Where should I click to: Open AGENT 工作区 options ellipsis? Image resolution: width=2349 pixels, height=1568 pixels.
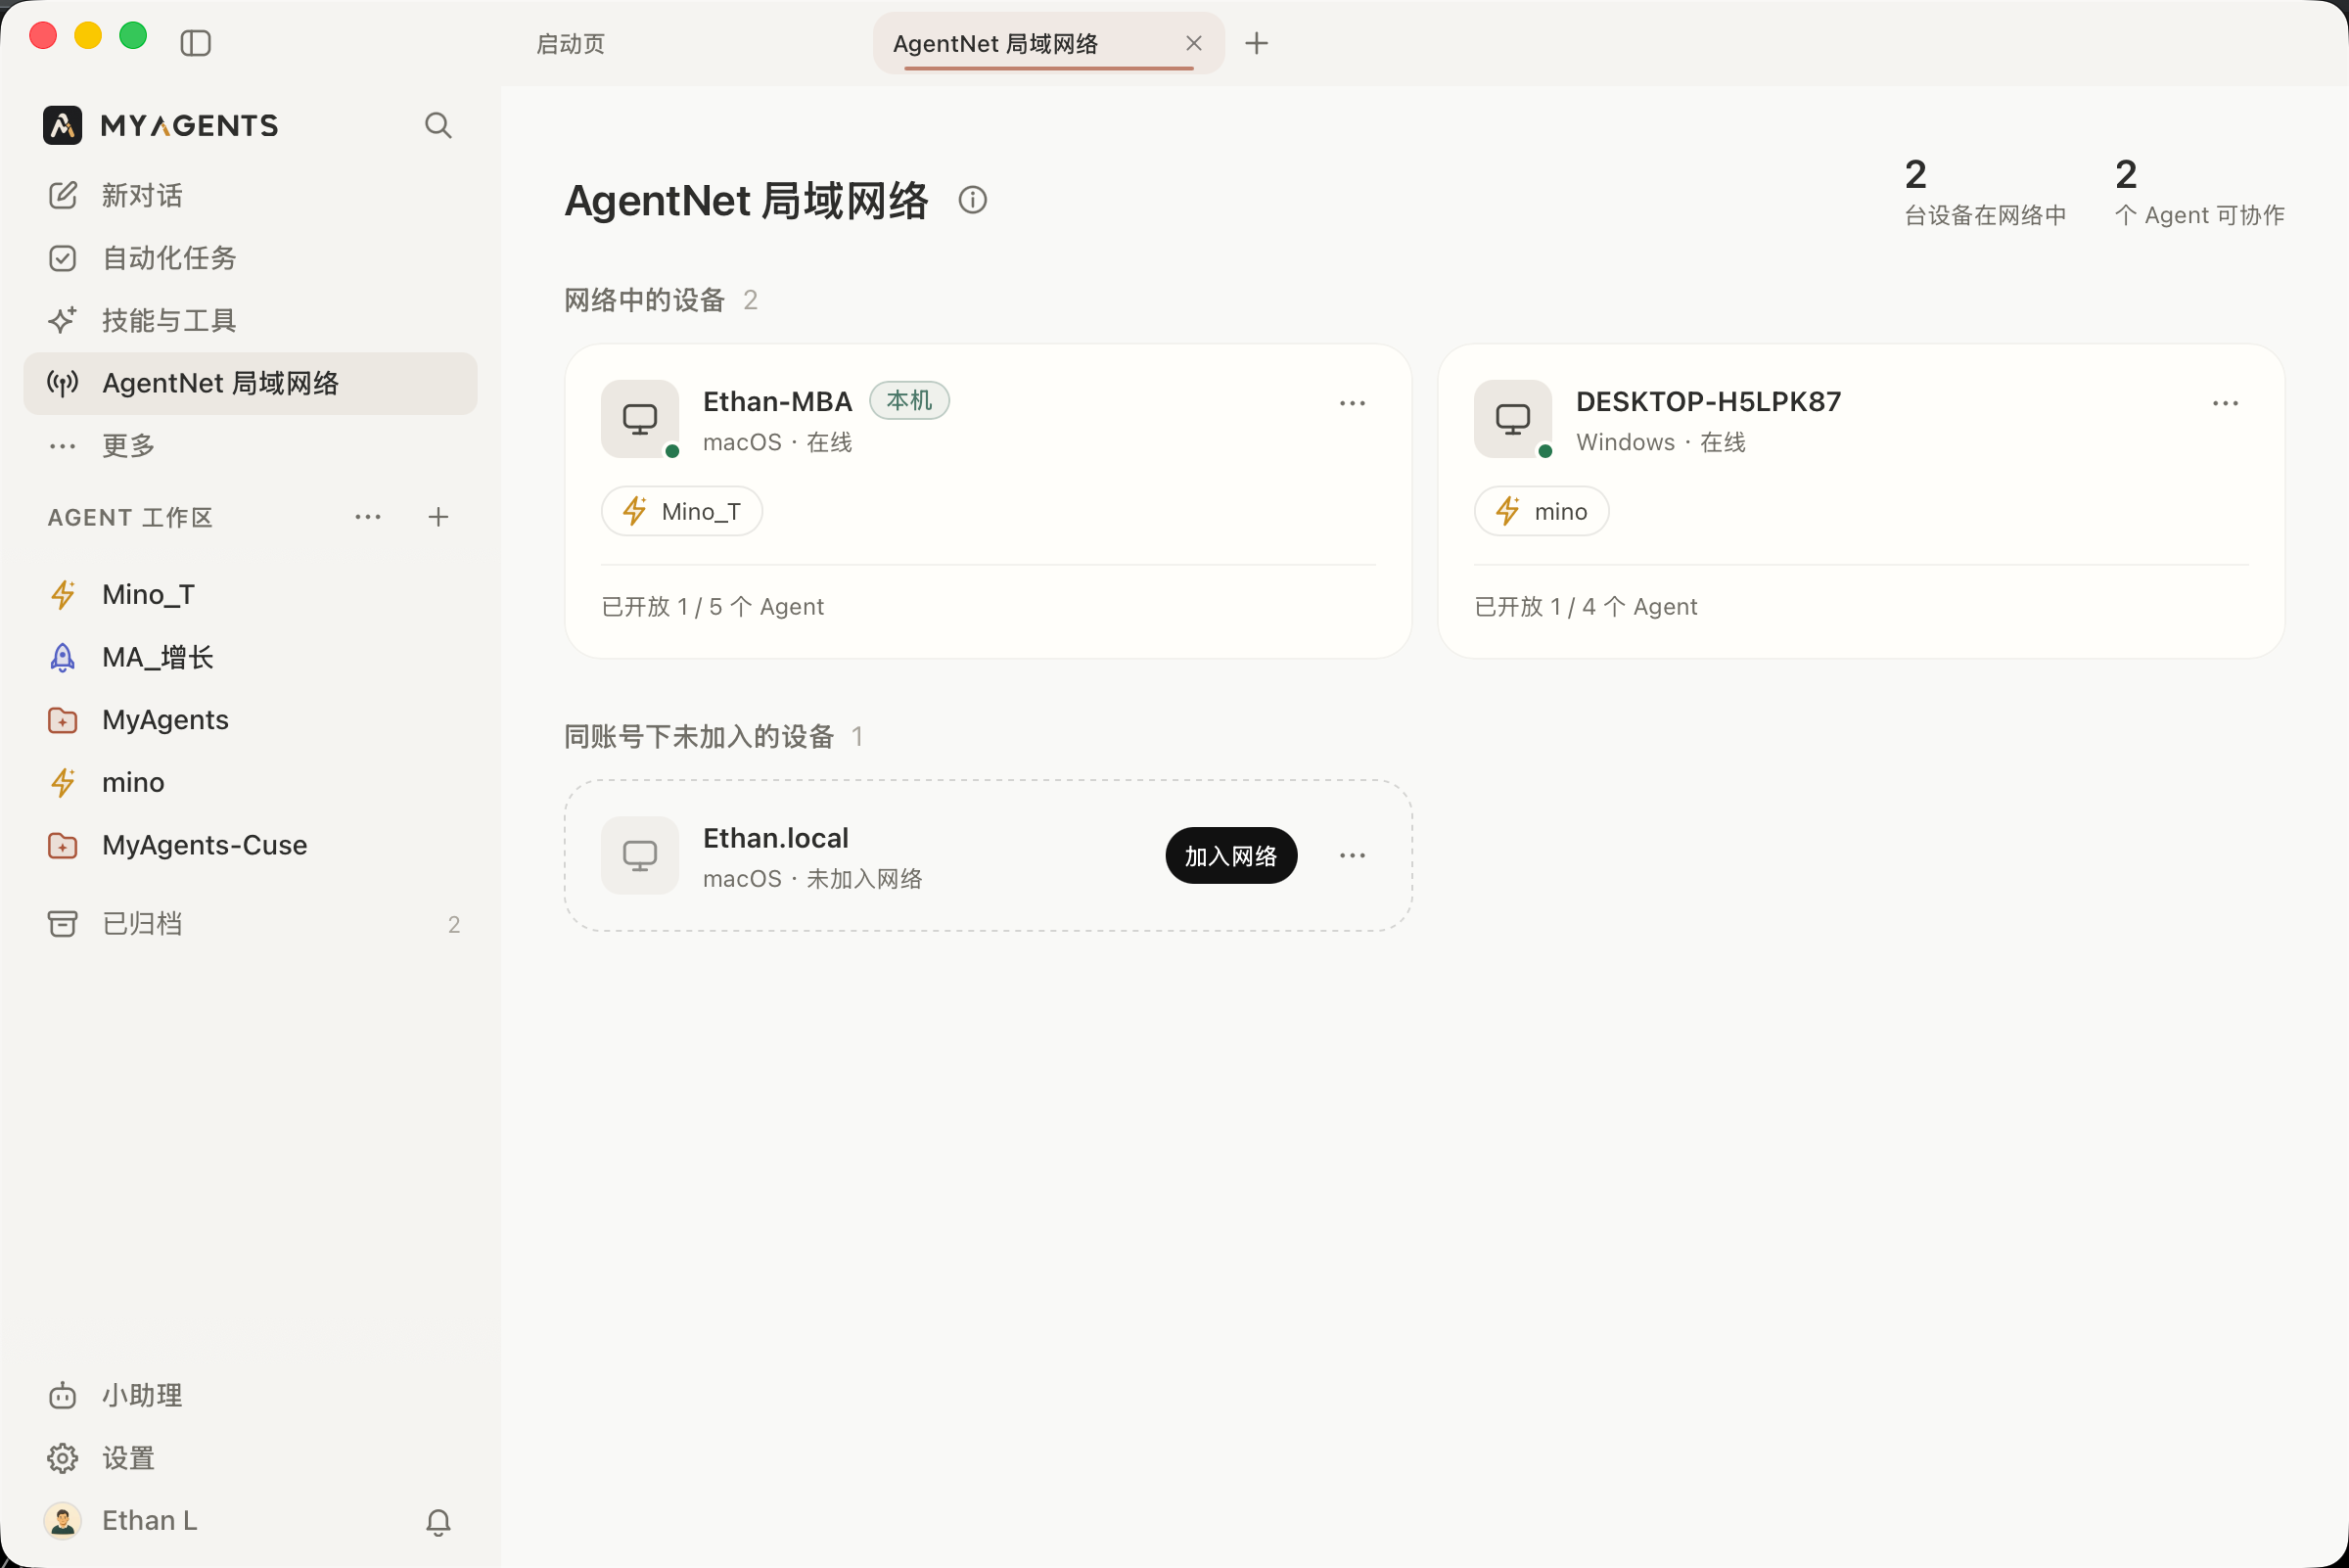[x=368, y=517]
